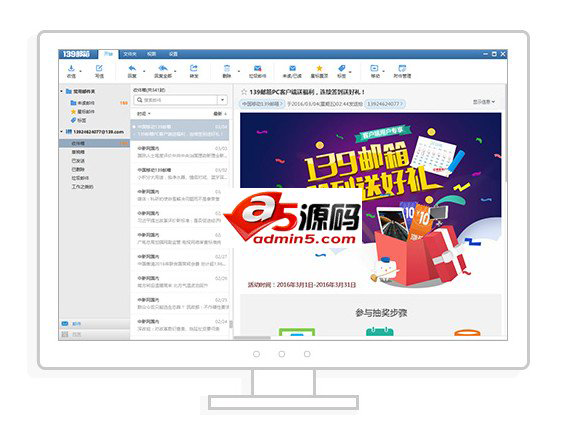Click the Junk mail envelope icon

tap(257, 69)
